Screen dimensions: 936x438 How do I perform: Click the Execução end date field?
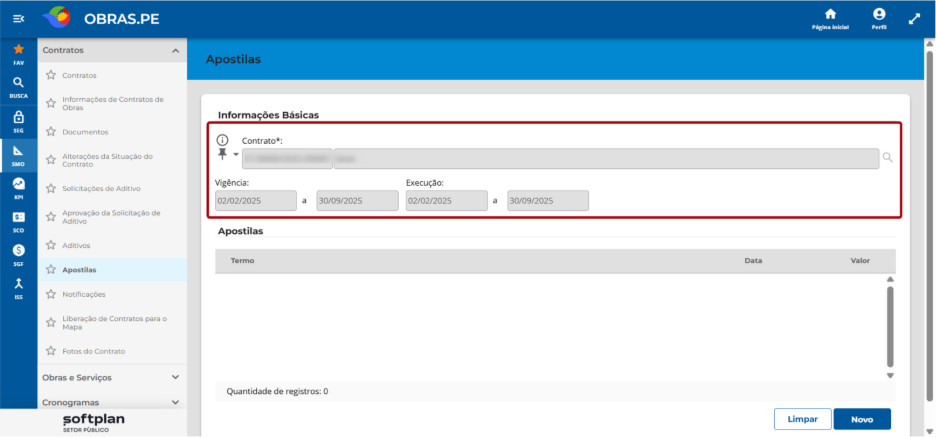(x=548, y=201)
